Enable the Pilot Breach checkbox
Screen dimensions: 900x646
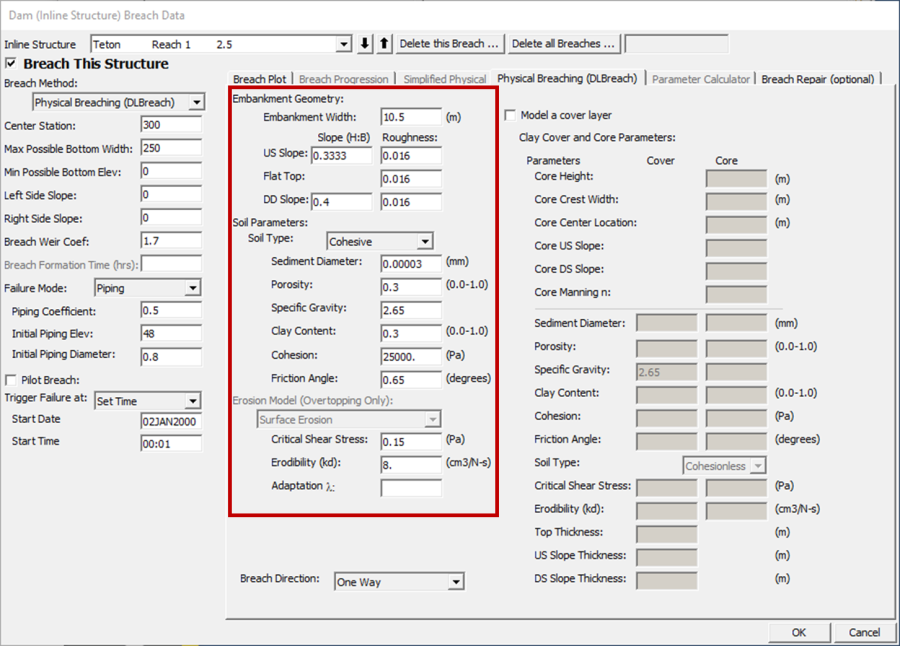10,380
